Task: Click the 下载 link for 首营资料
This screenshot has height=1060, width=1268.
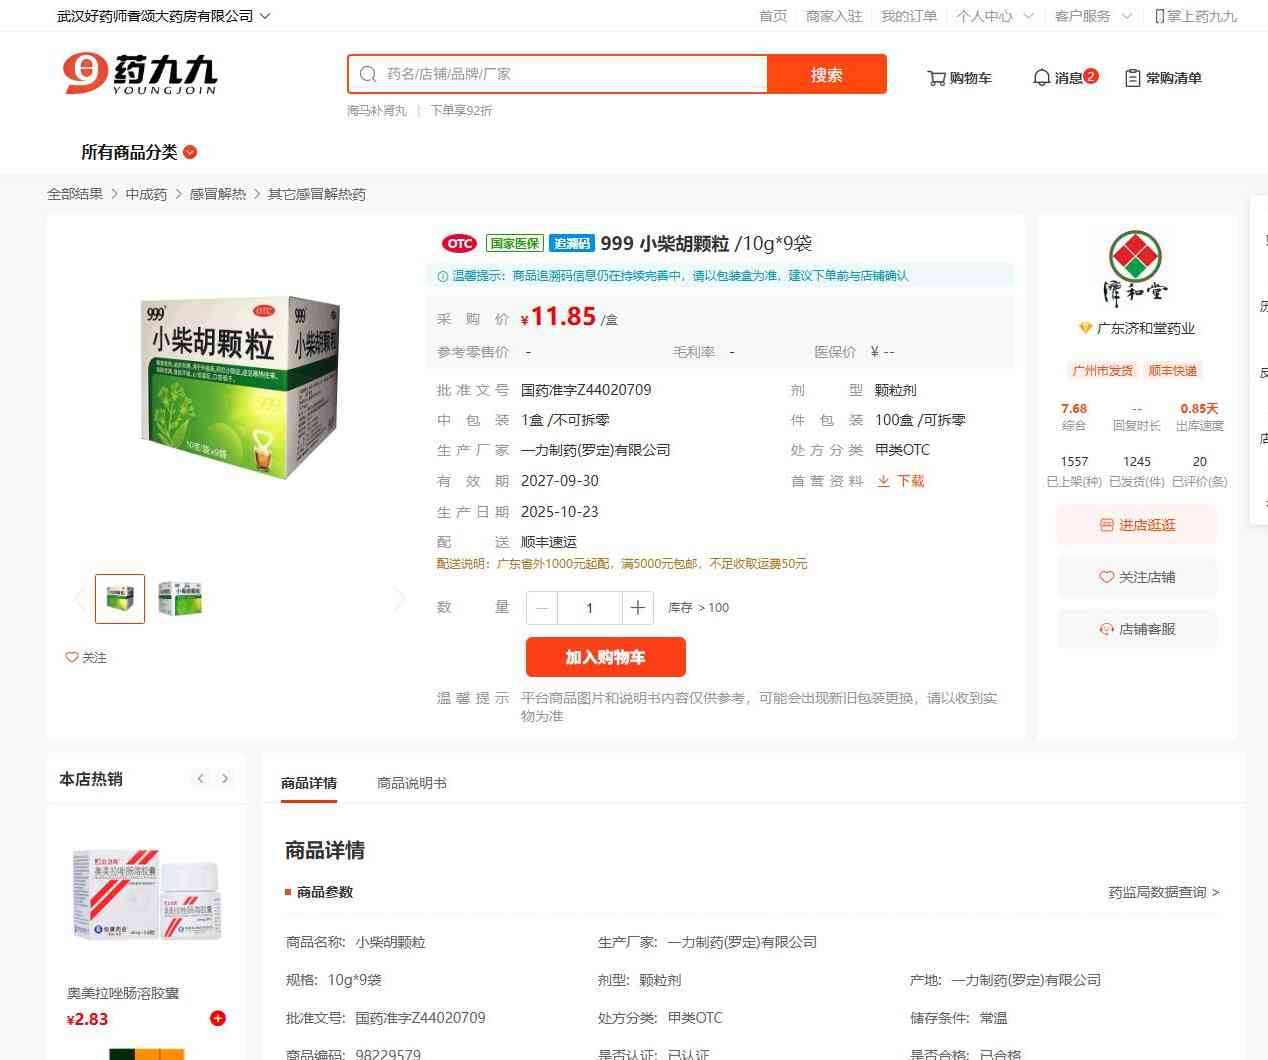Action: 901,481
